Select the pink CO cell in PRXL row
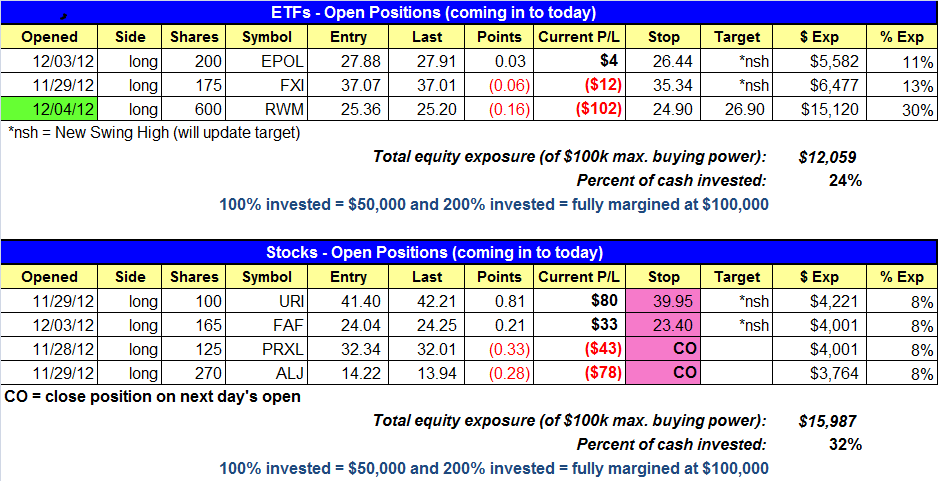The width and height of the screenshot is (938, 481). 664,348
